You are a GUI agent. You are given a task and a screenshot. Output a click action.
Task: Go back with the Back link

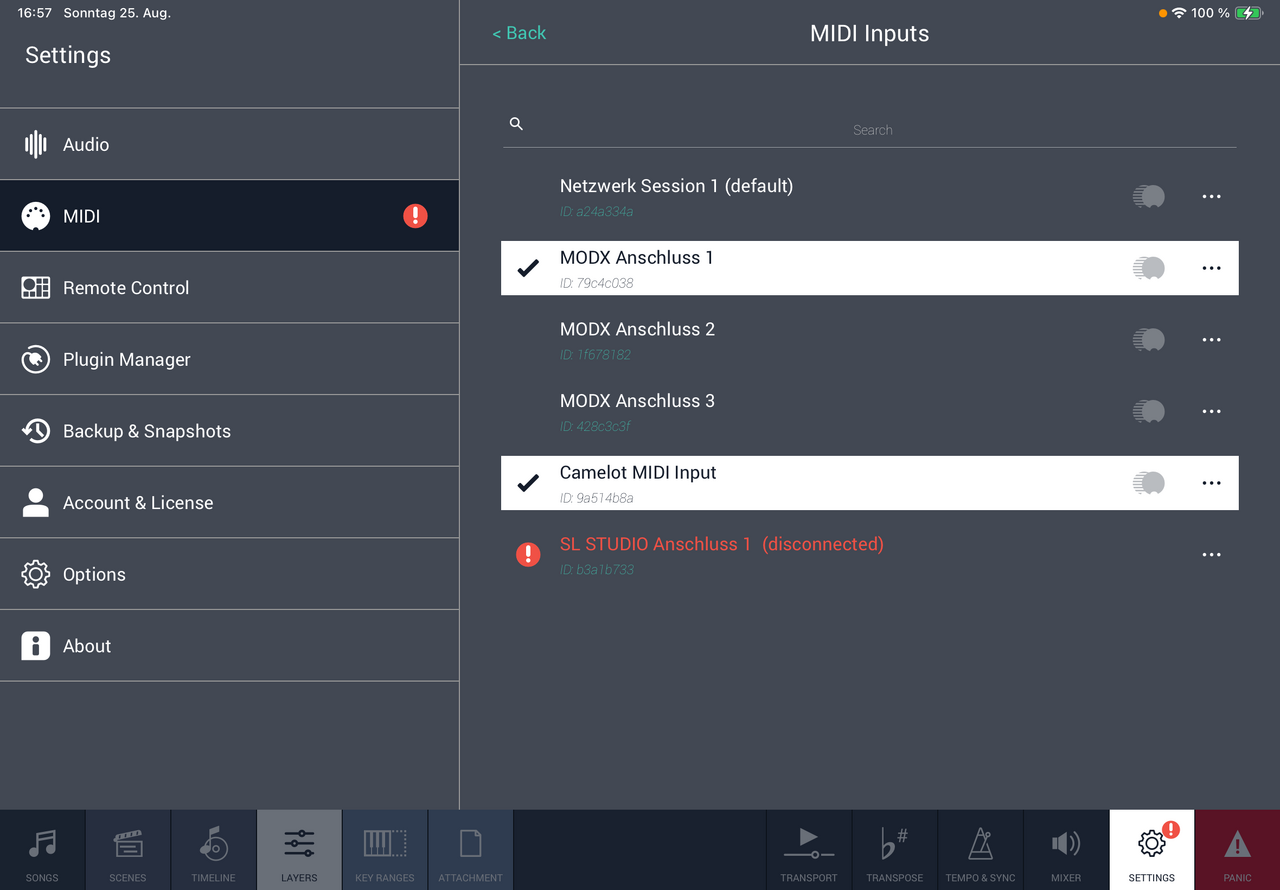point(519,33)
